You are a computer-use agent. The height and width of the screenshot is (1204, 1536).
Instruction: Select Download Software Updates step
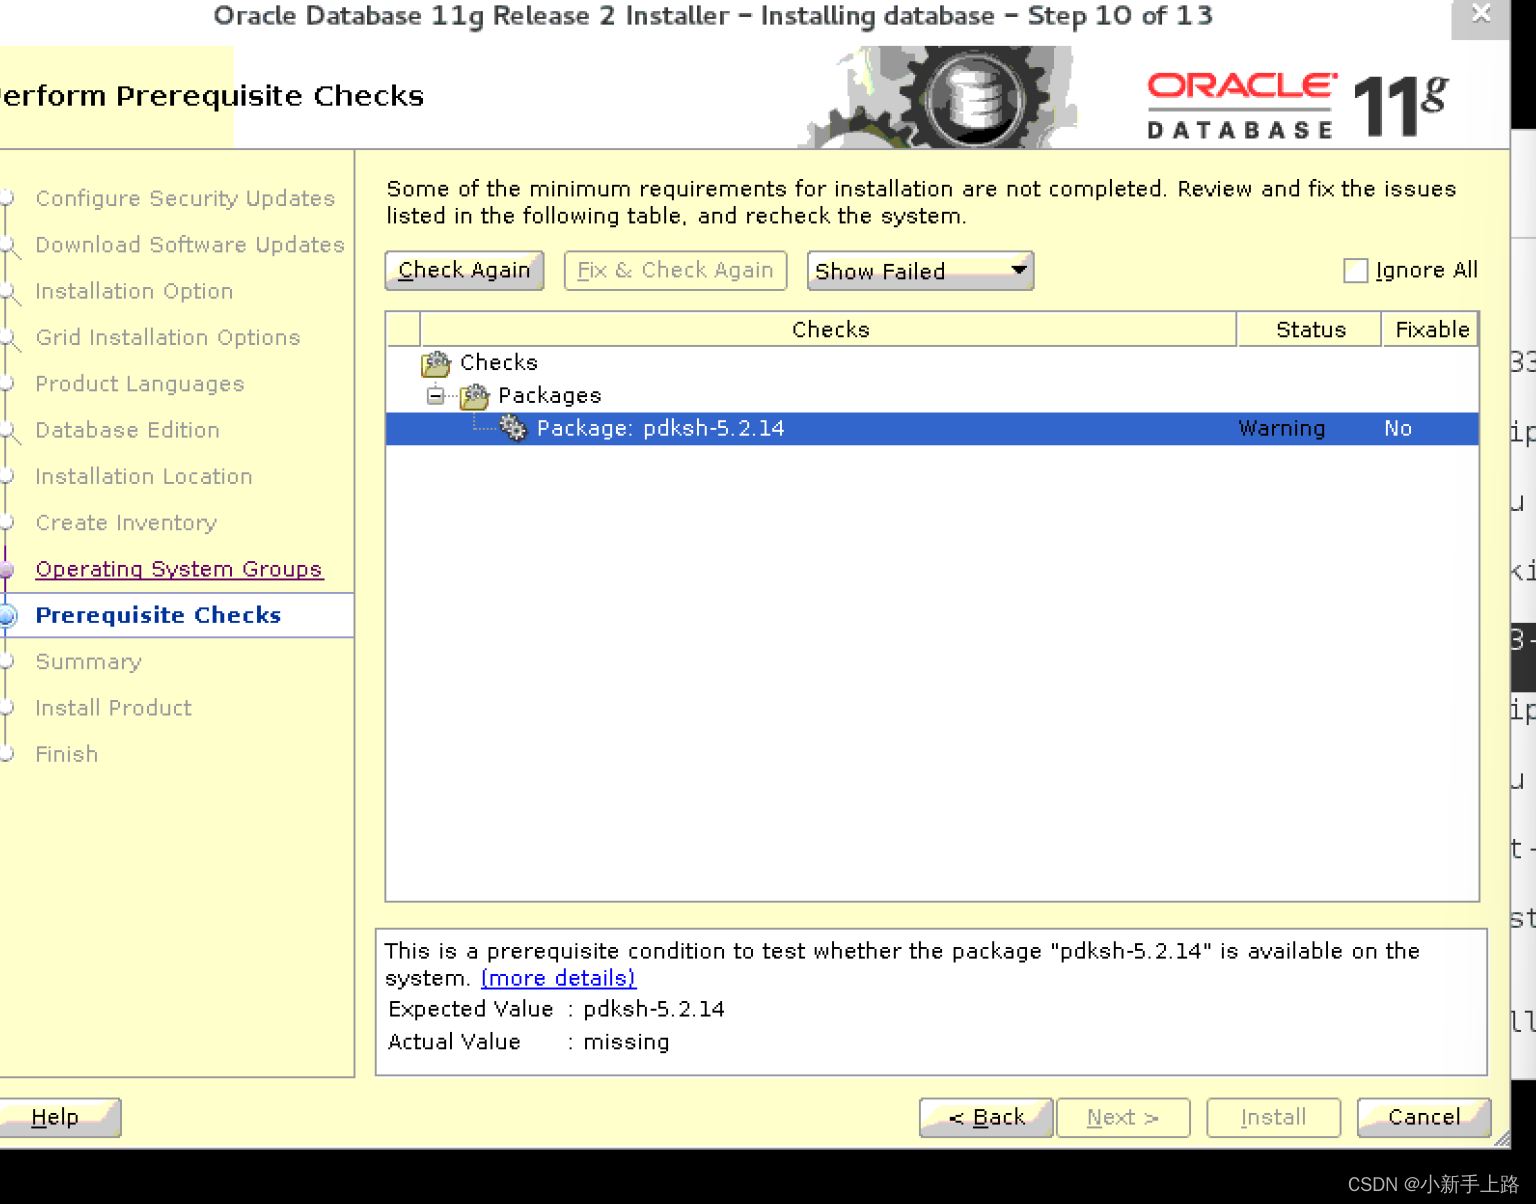point(190,245)
